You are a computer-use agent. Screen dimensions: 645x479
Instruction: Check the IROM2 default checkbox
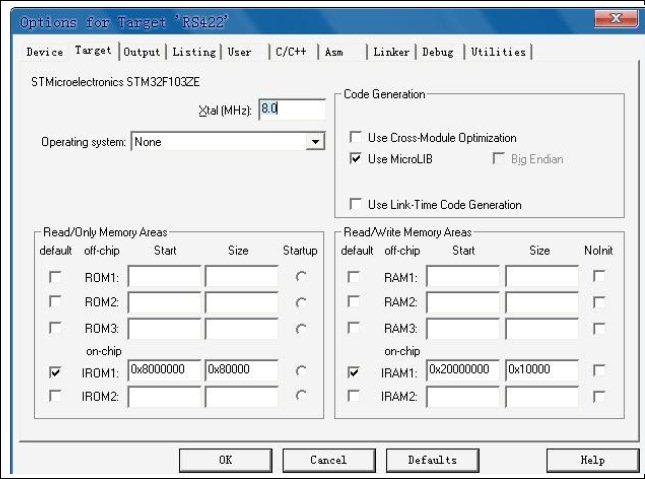pos(55,396)
